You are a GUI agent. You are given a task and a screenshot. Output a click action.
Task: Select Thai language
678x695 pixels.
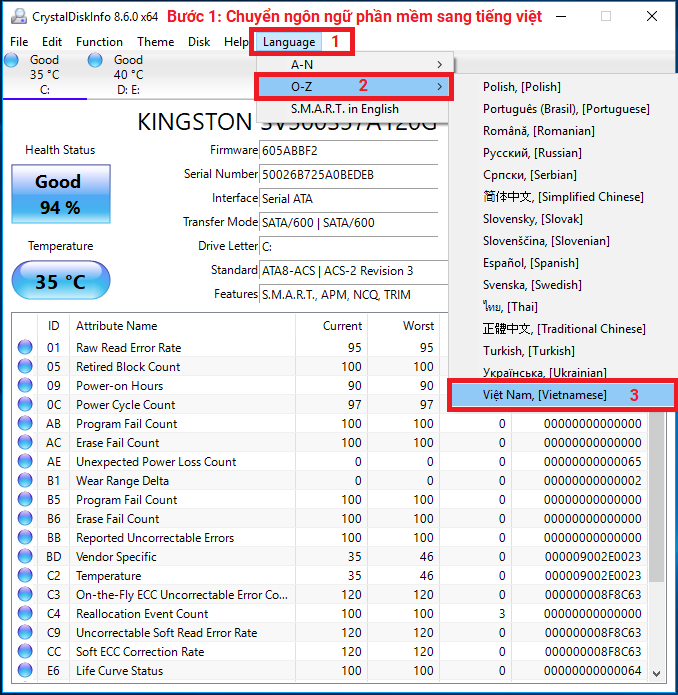coord(510,307)
